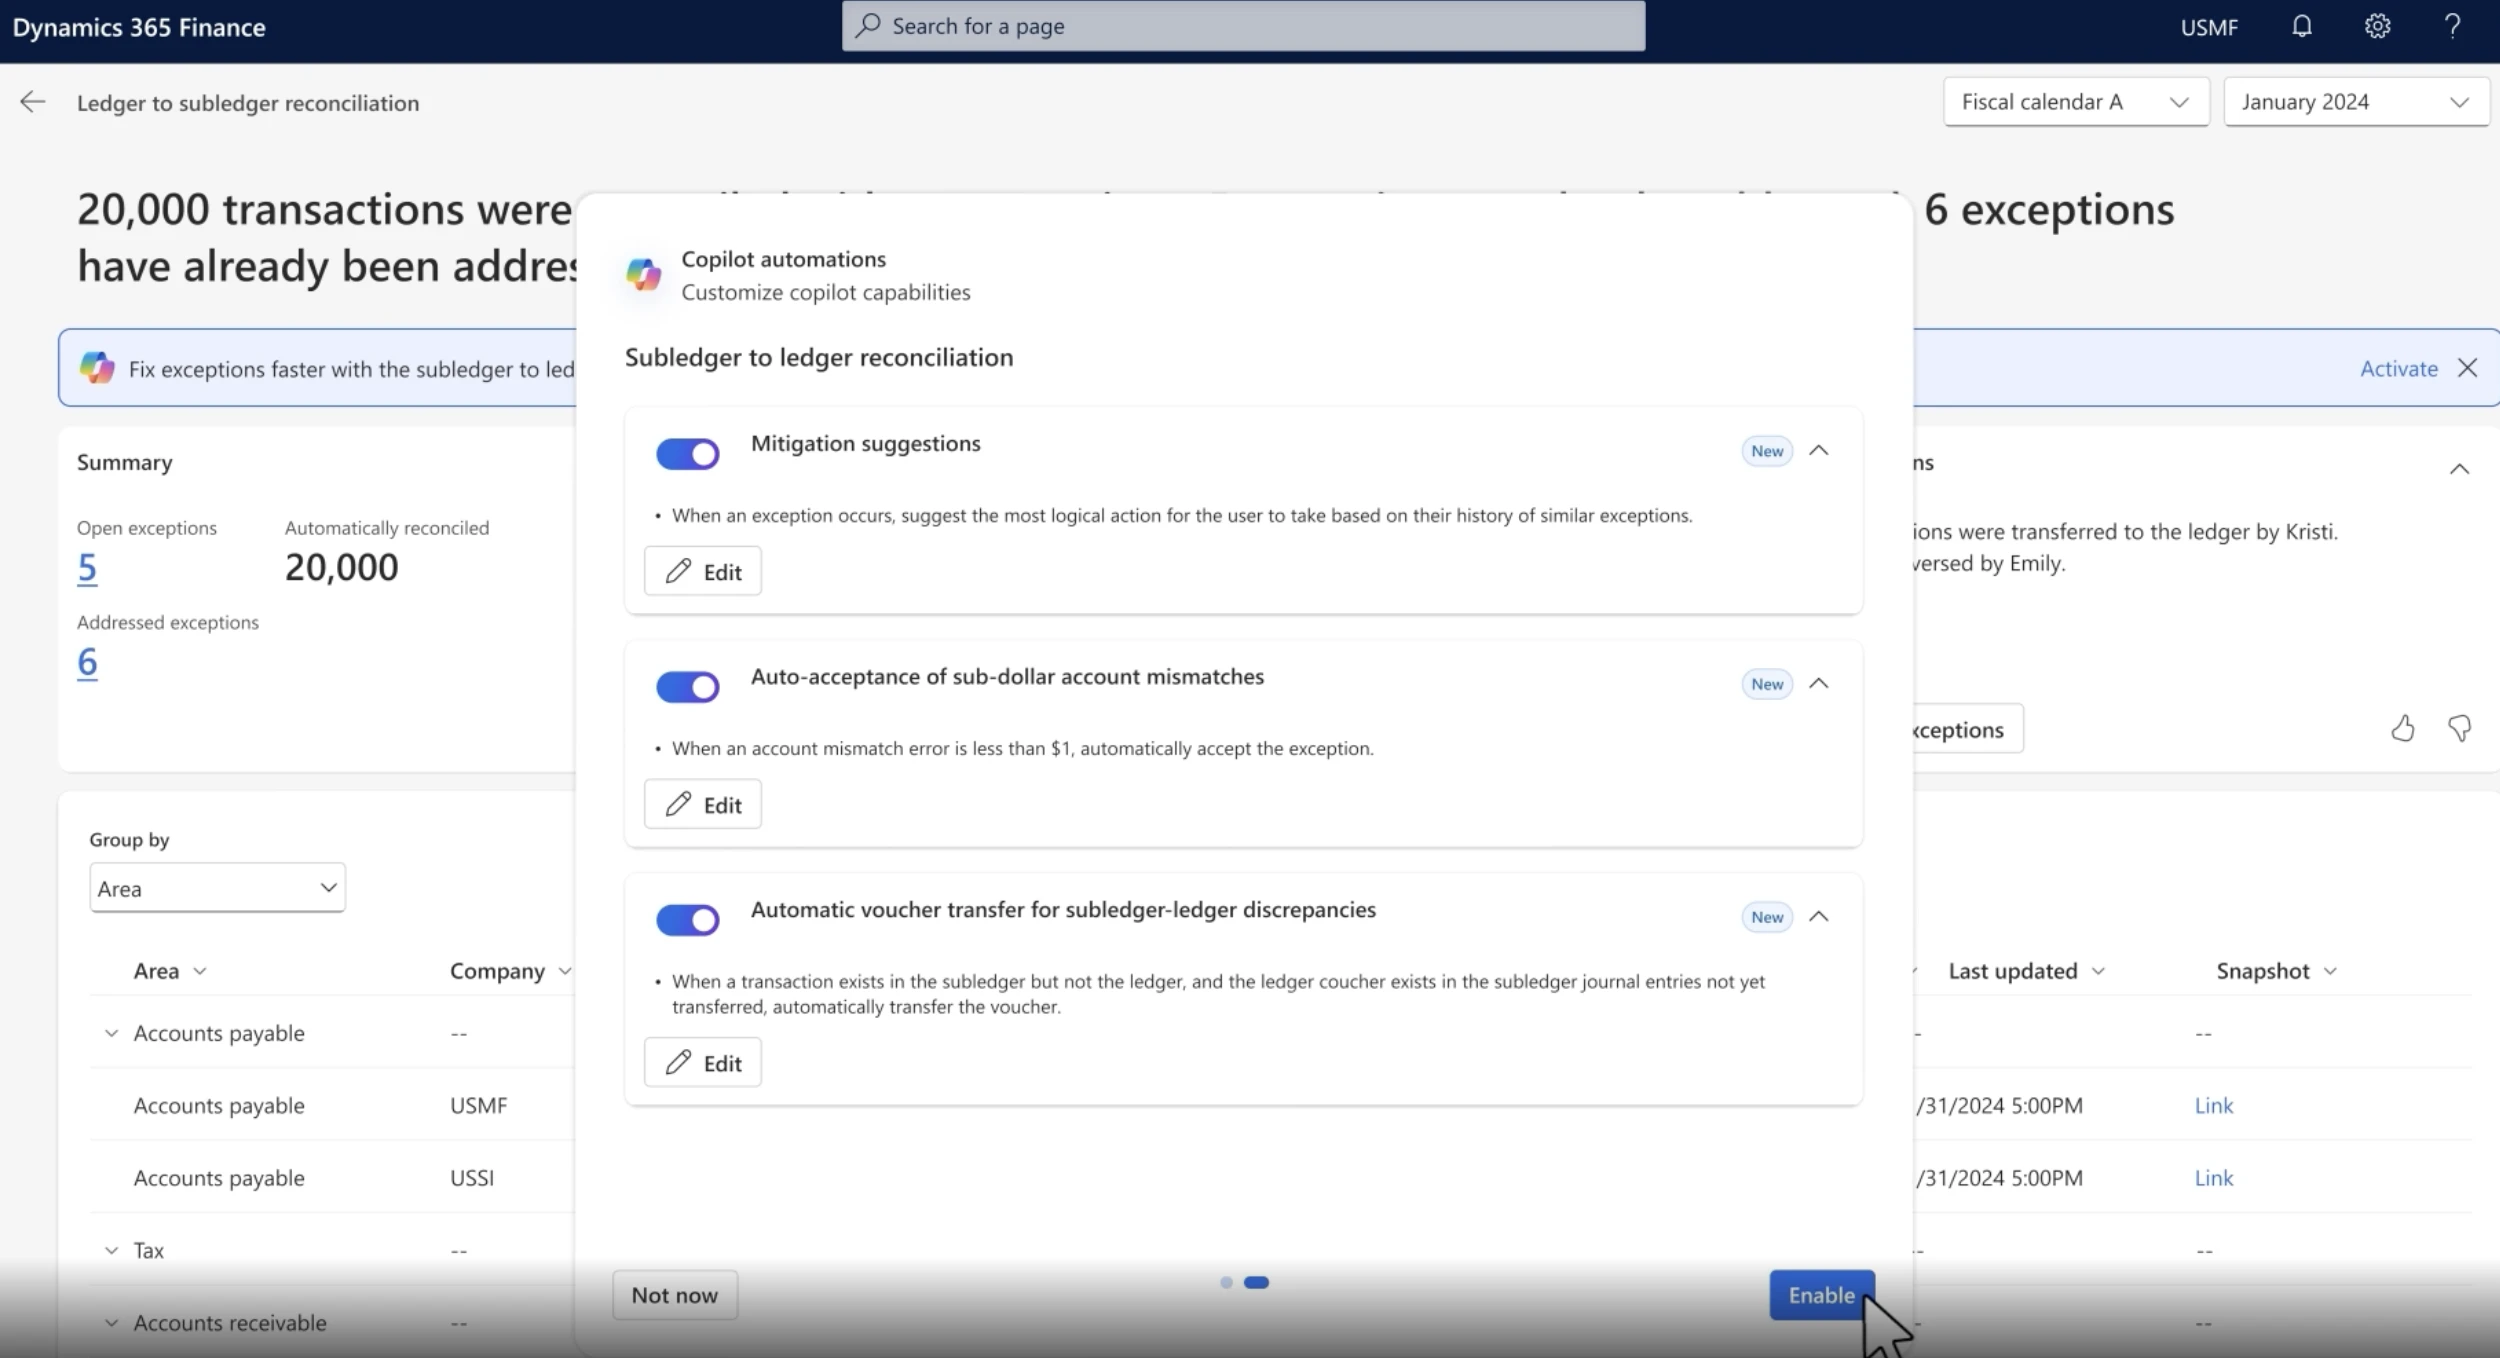The height and width of the screenshot is (1358, 2500).
Task: Open snapshot Link for USSI row
Action: (x=2213, y=1178)
